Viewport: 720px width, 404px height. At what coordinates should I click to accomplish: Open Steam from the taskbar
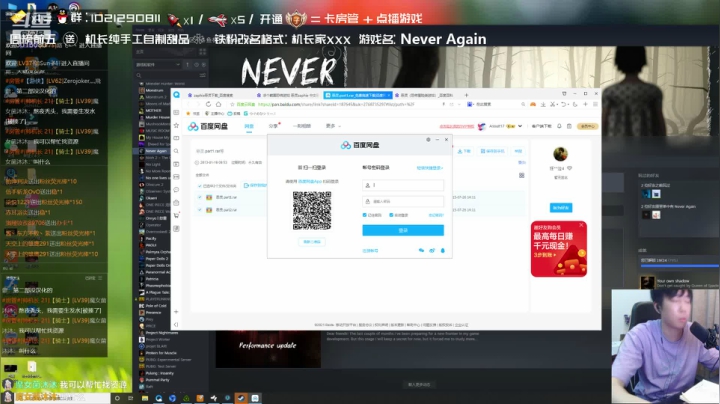click(x=241, y=398)
